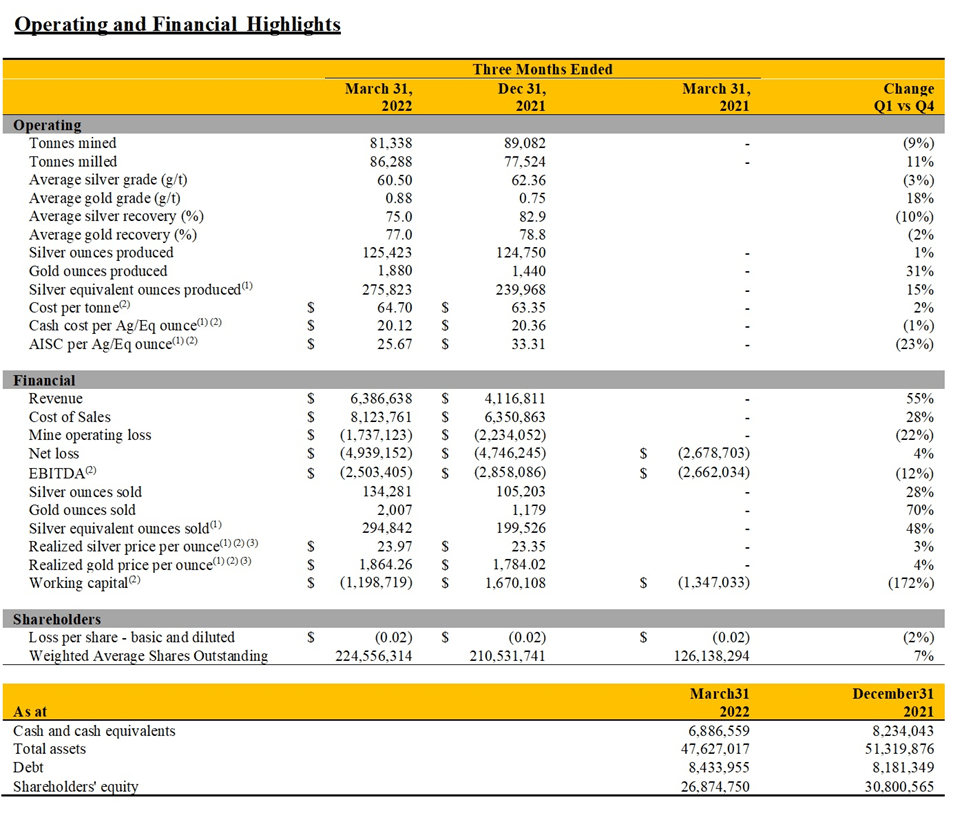Select mine operating loss (1,737,123)

coord(376,435)
